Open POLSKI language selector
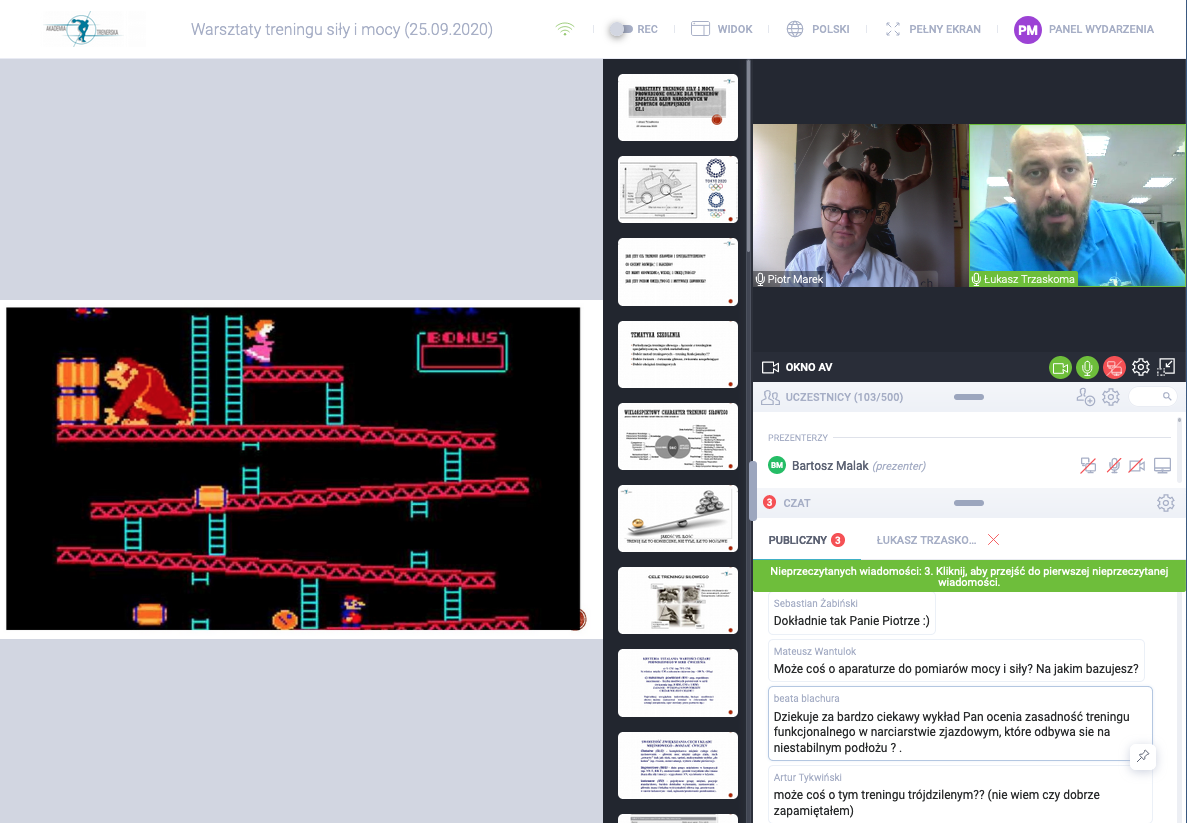 pyautogui.click(x=818, y=29)
